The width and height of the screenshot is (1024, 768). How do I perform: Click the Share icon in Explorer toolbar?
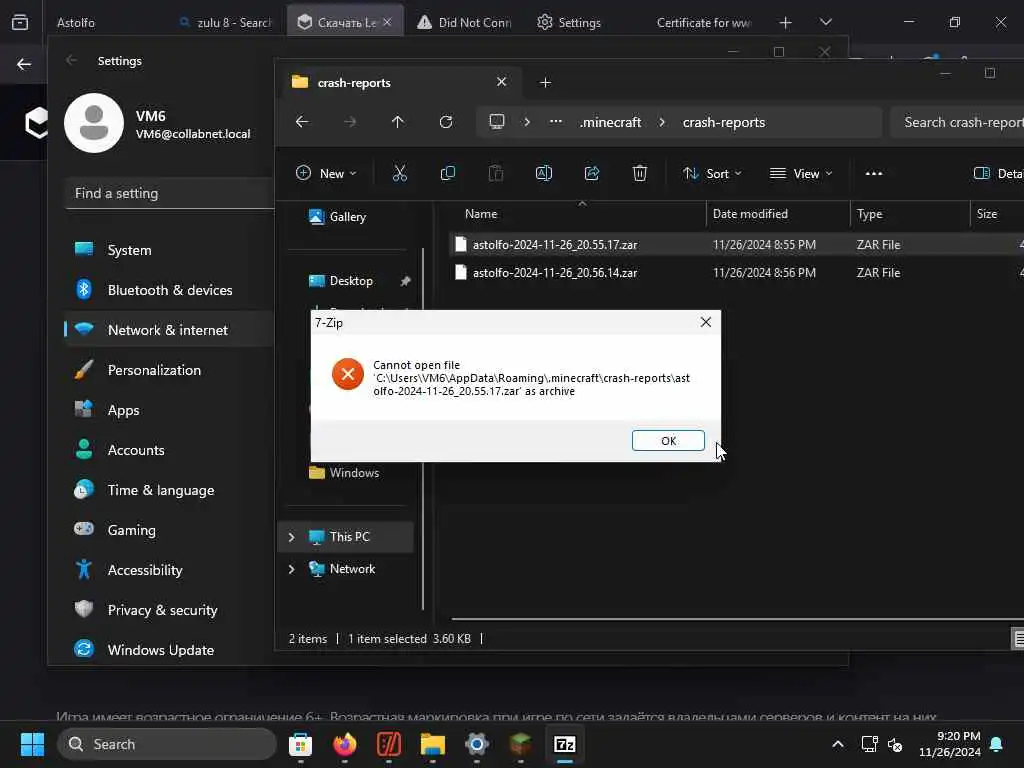[592, 173]
